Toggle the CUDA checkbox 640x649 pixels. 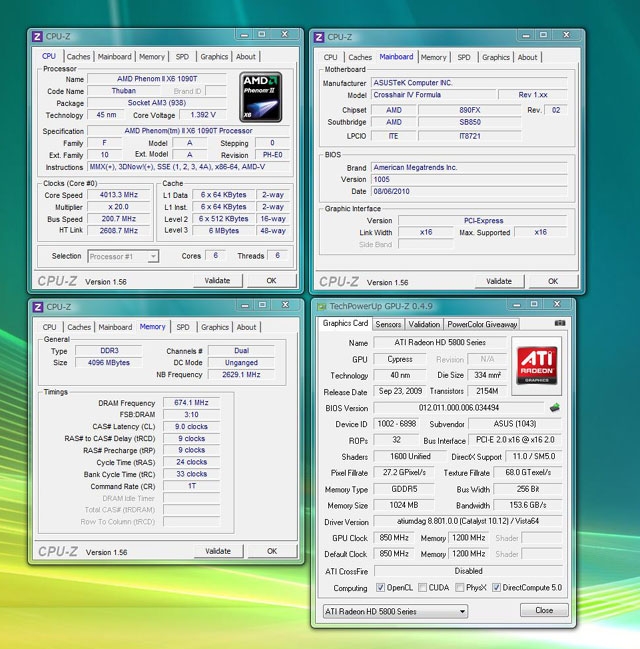click(x=424, y=588)
